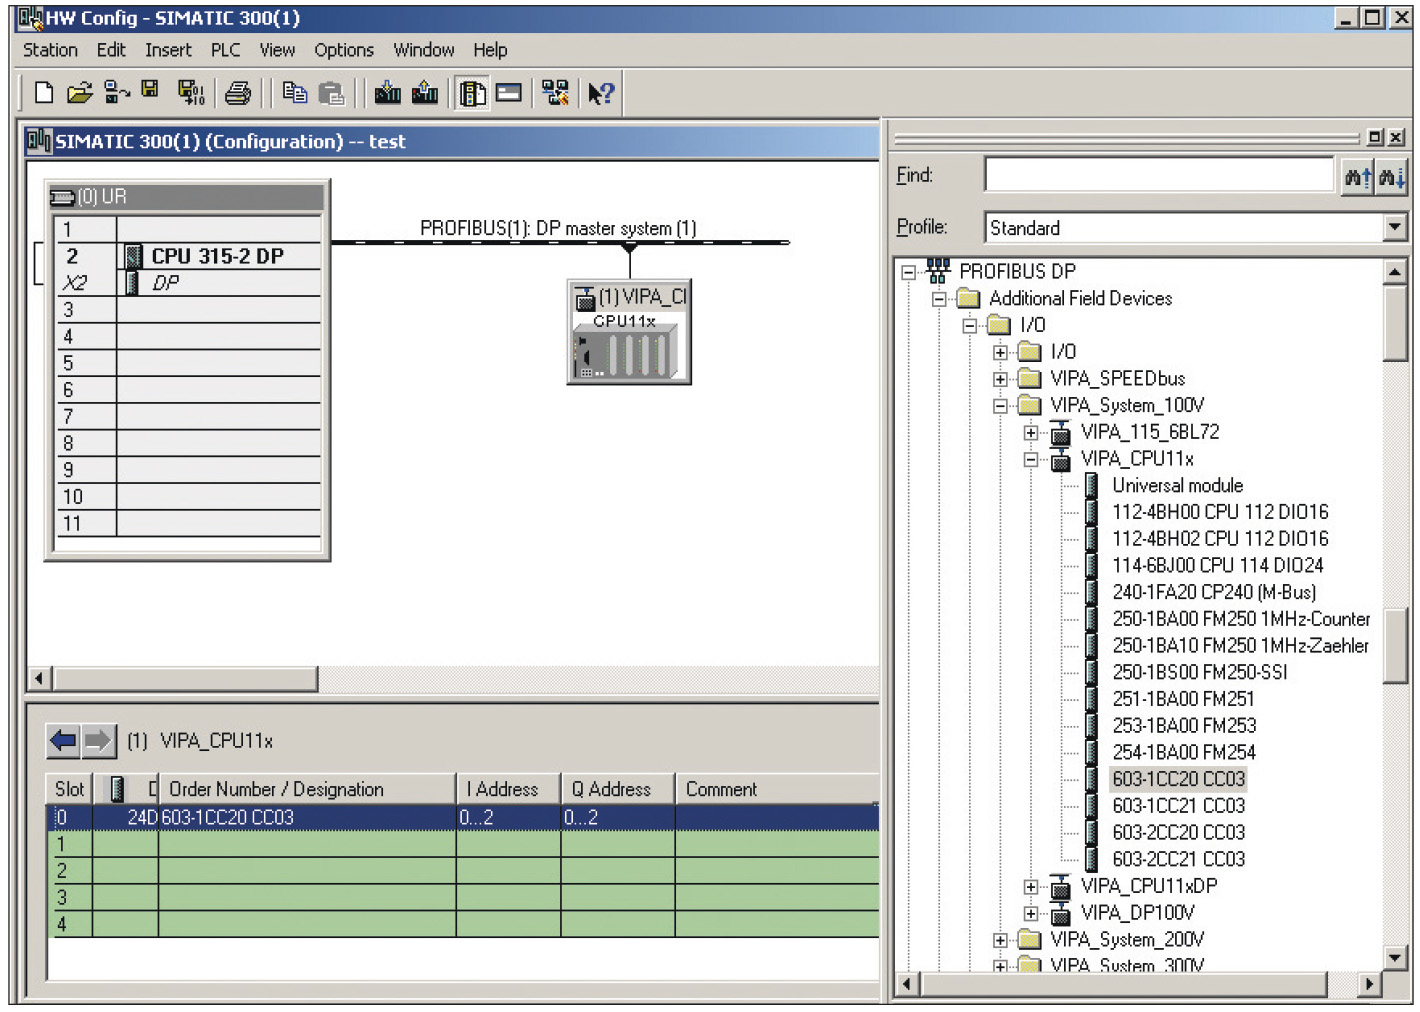Expand the VIPA_DP100V node
Image resolution: width=1420 pixels, height=1012 pixels.
(1031, 913)
